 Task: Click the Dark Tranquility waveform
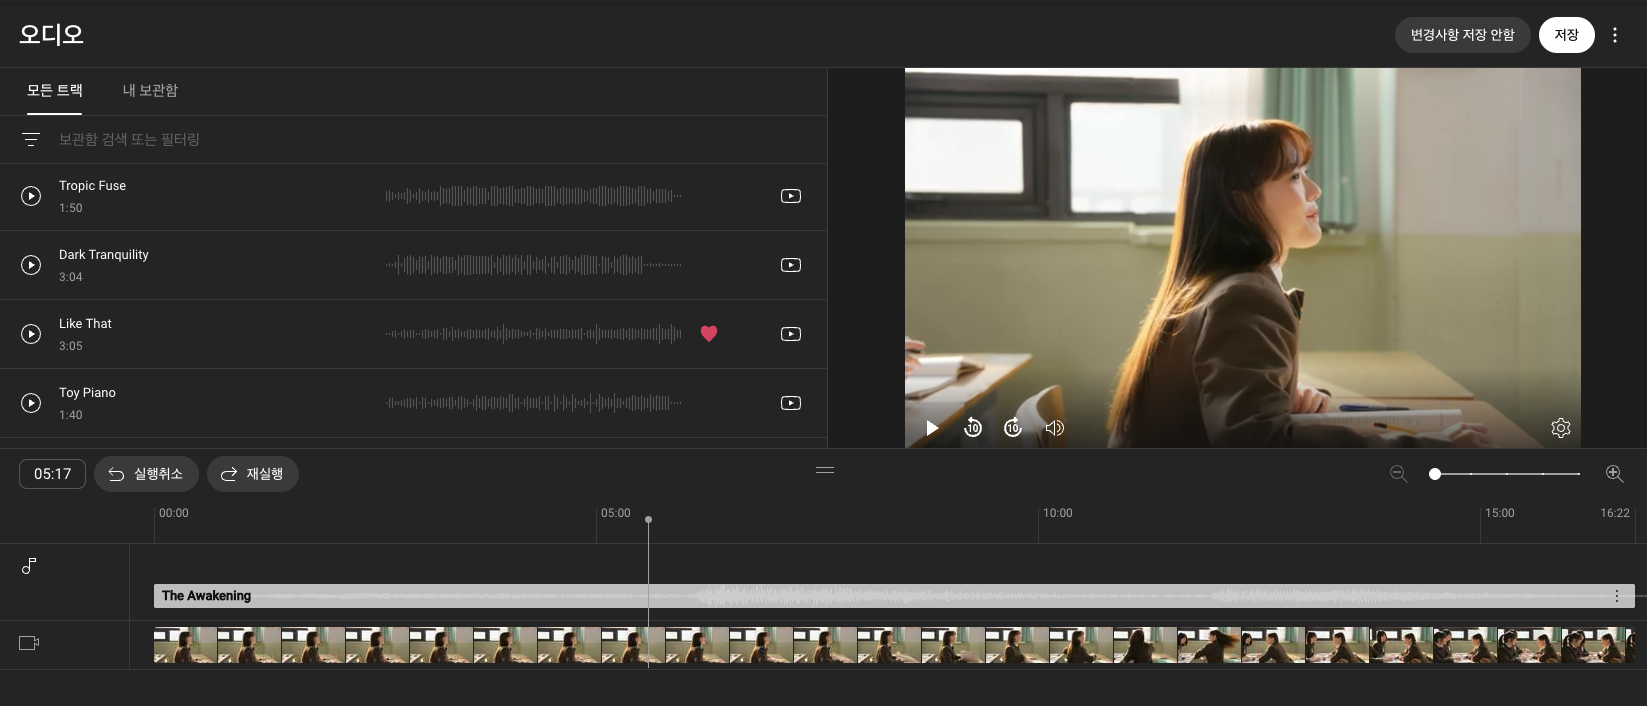coord(533,265)
